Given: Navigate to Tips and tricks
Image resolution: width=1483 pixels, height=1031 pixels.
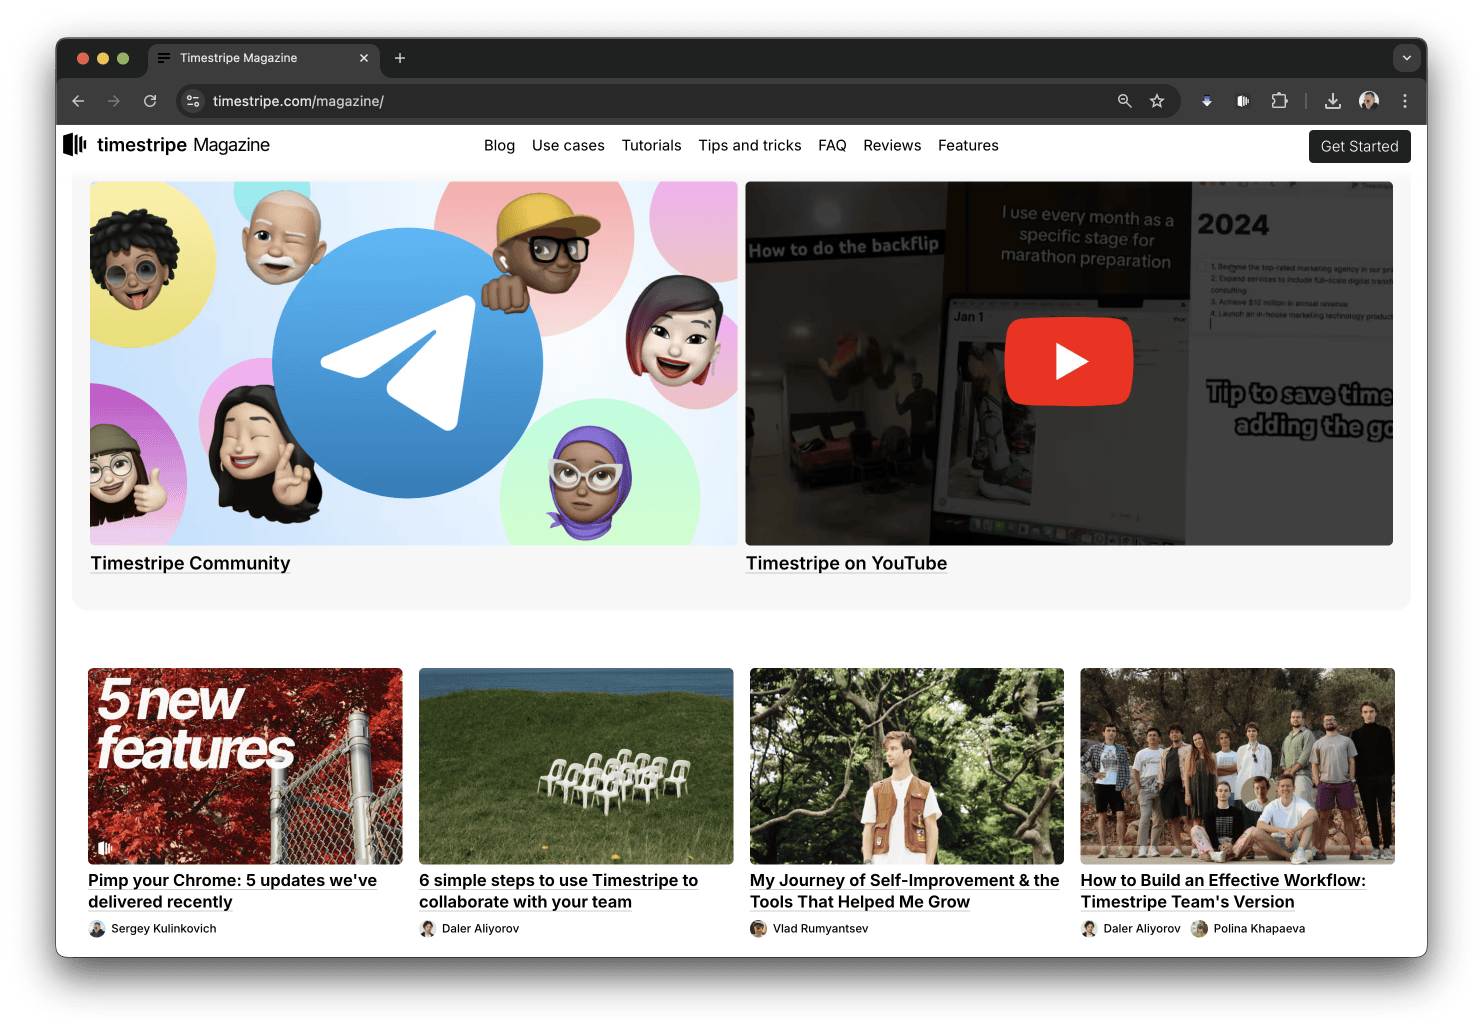Looking at the screenshot, I should (x=750, y=146).
